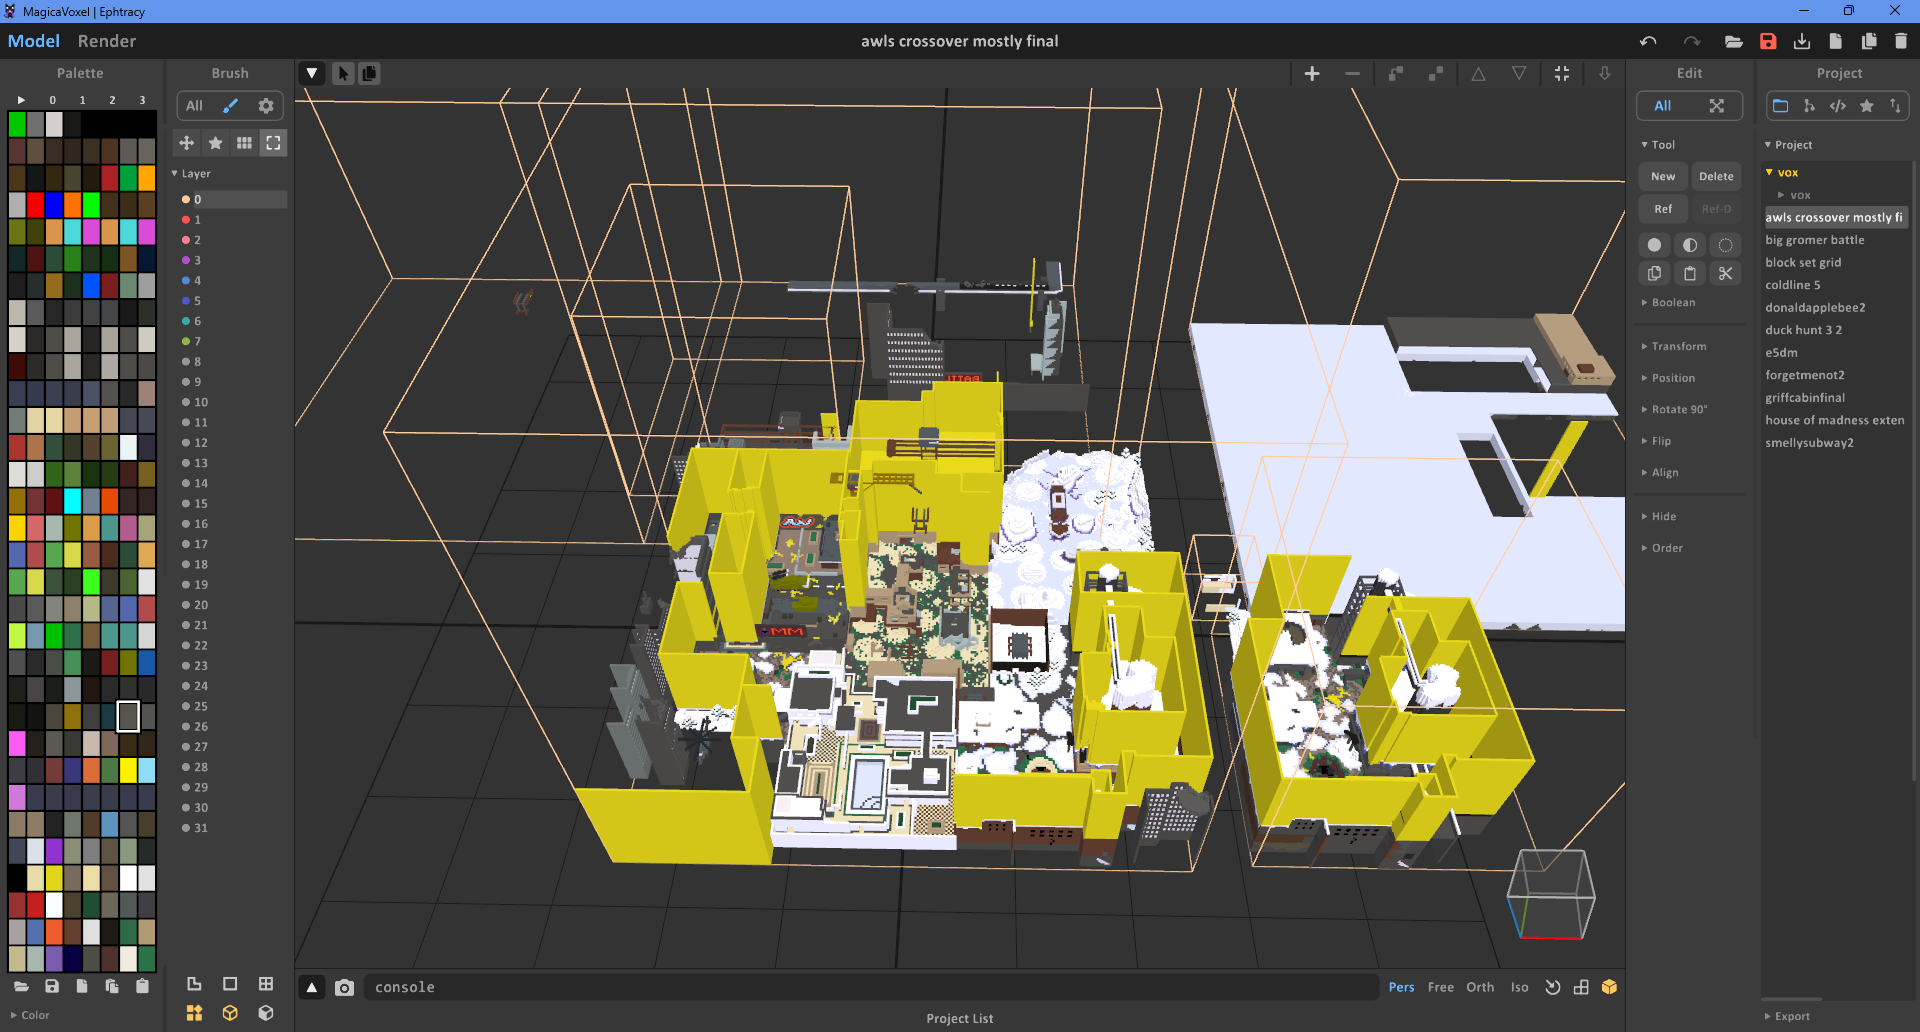Click the scissors cut icon in Tool section
Viewport: 1920px width, 1032px height.
pyautogui.click(x=1725, y=273)
